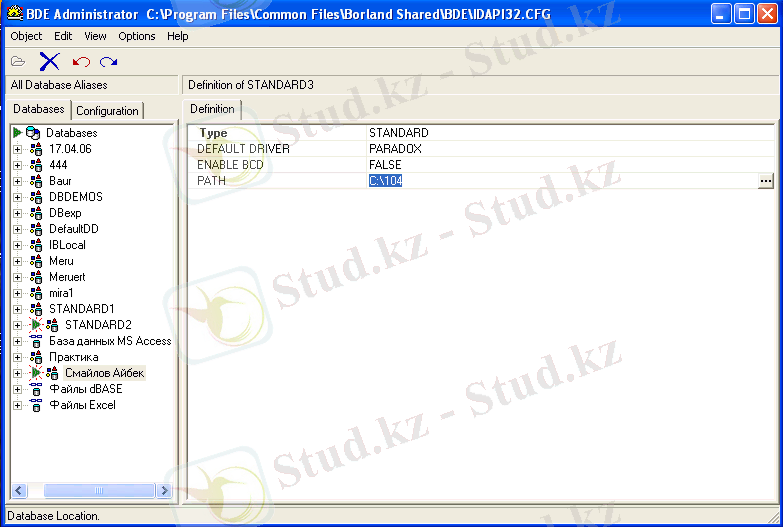Maximize the BDE Administrator window
Viewport: 783px width, 527px height.
point(744,13)
